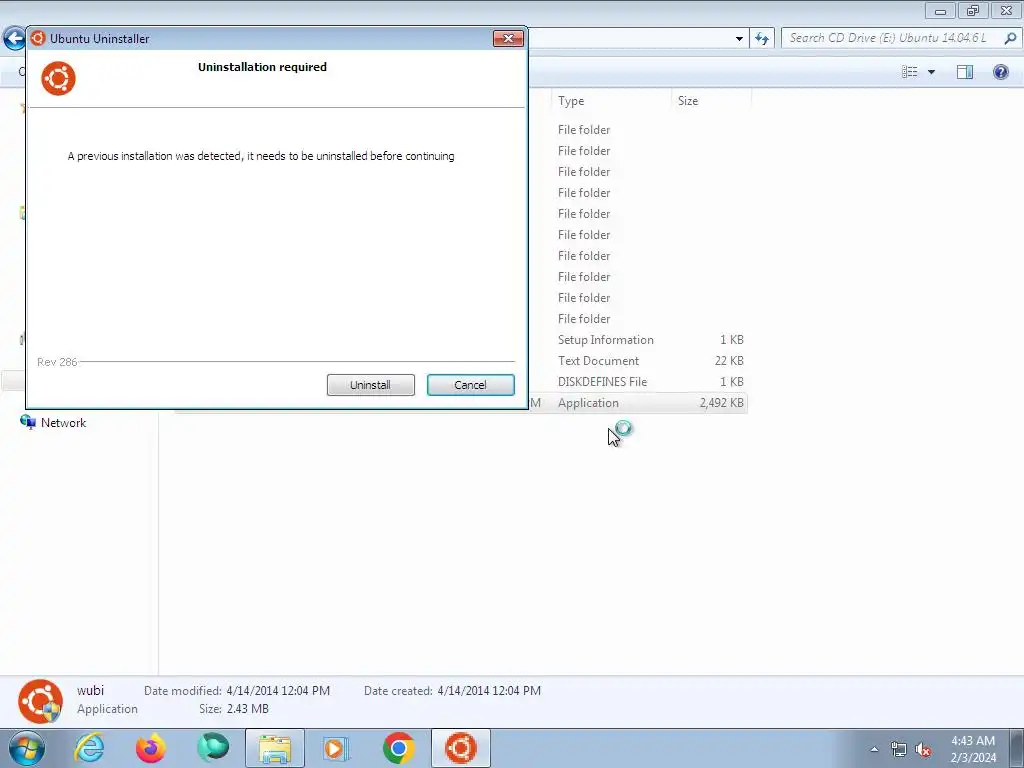The height and width of the screenshot is (768, 1024).
Task: Open Windows Media Player from taskbar
Action: (336, 748)
